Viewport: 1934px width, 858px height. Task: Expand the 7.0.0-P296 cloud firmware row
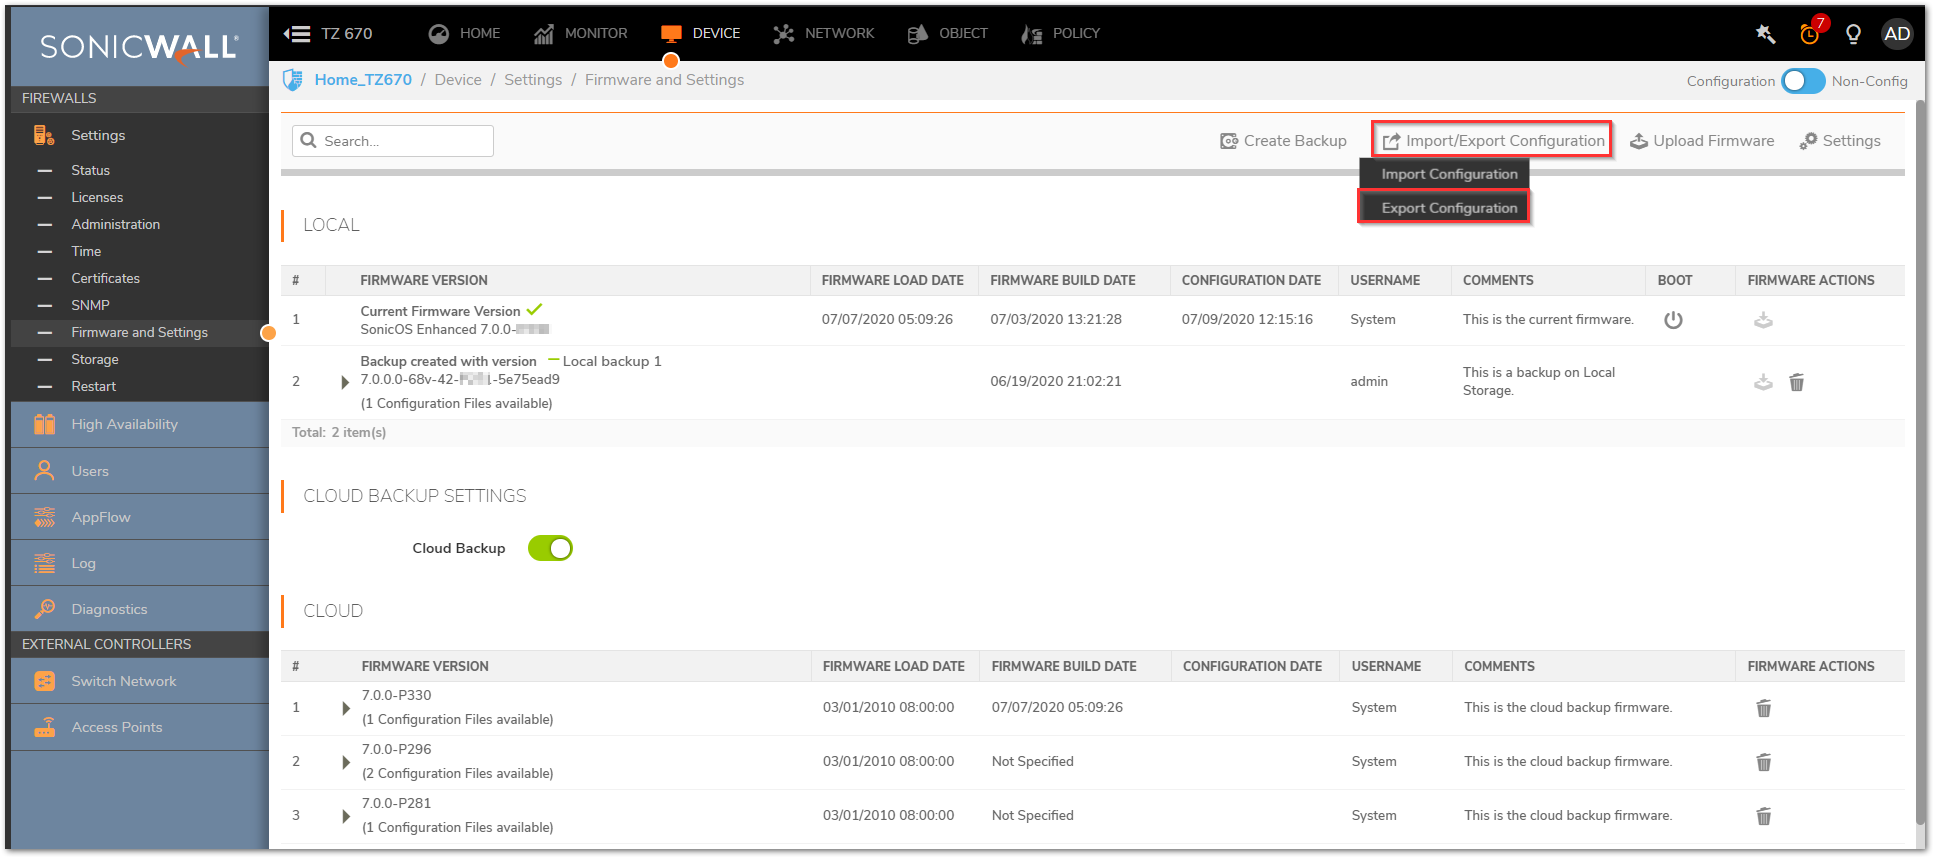[346, 762]
